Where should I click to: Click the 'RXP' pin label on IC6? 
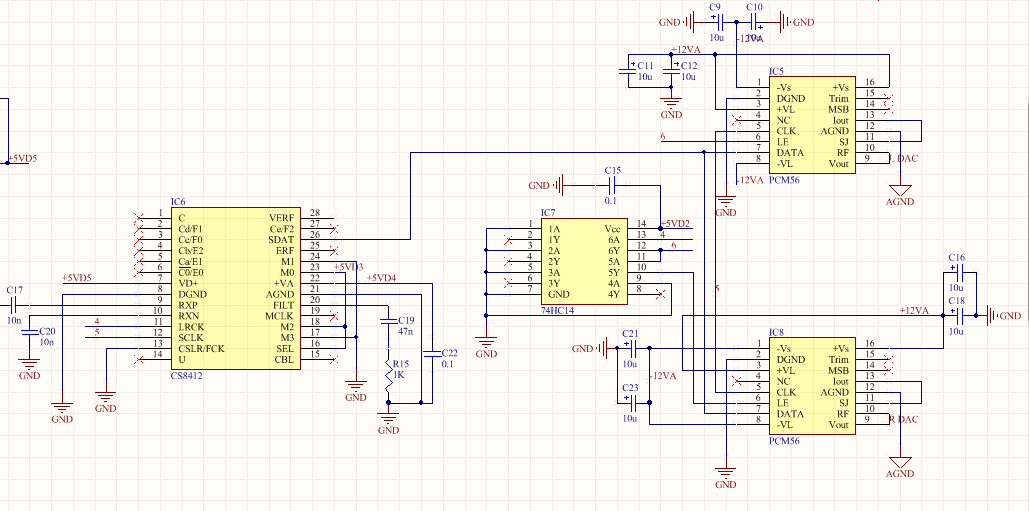[x=188, y=305]
